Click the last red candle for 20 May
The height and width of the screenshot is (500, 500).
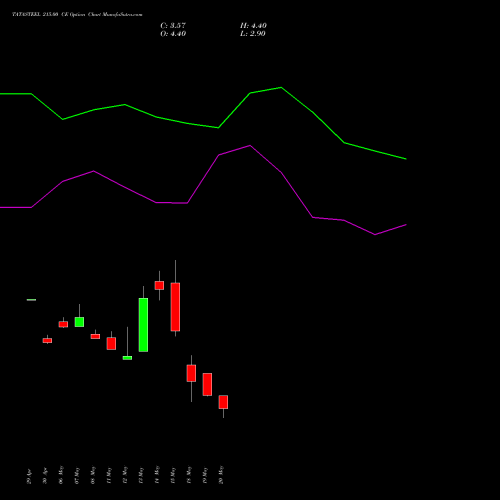(x=223, y=402)
